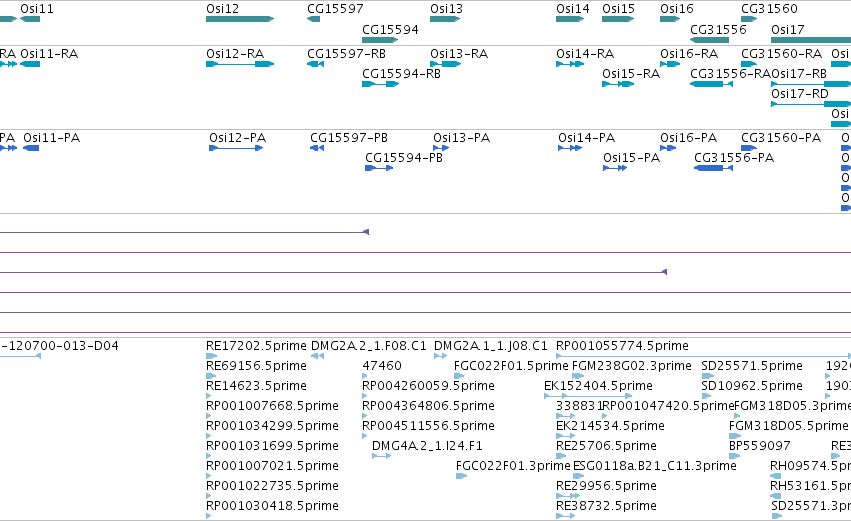Select transcript CG15594-RB
The height and width of the screenshot is (521, 851).
(x=380, y=84)
